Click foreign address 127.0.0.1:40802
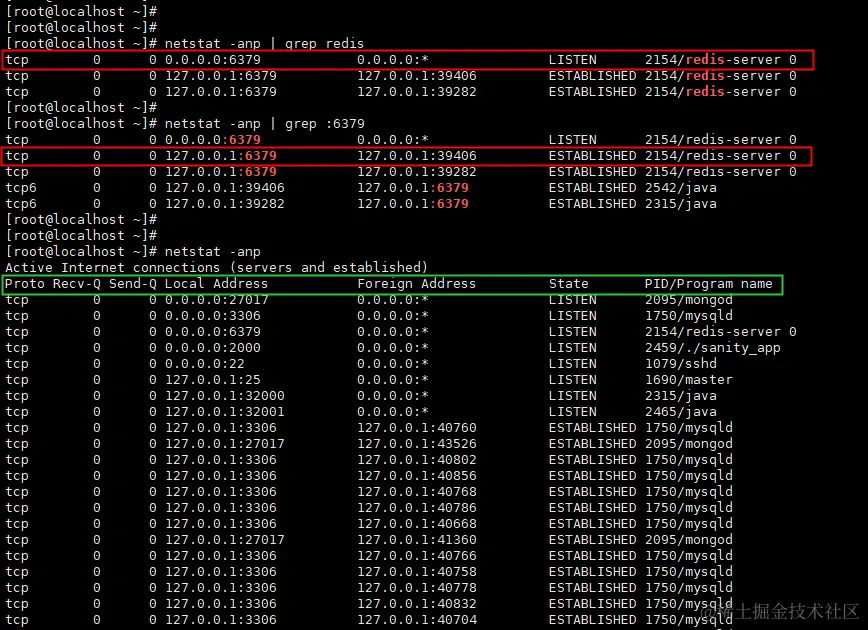The height and width of the screenshot is (630, 868). click(x=416, y=460)
